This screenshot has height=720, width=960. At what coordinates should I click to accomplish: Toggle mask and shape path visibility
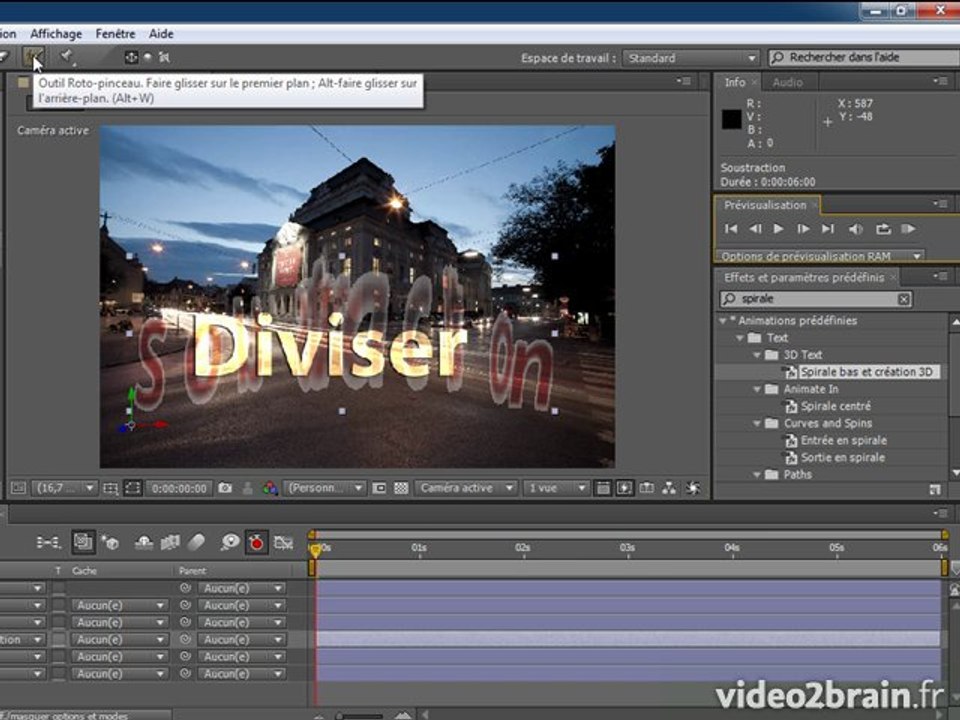pos(132,488)
